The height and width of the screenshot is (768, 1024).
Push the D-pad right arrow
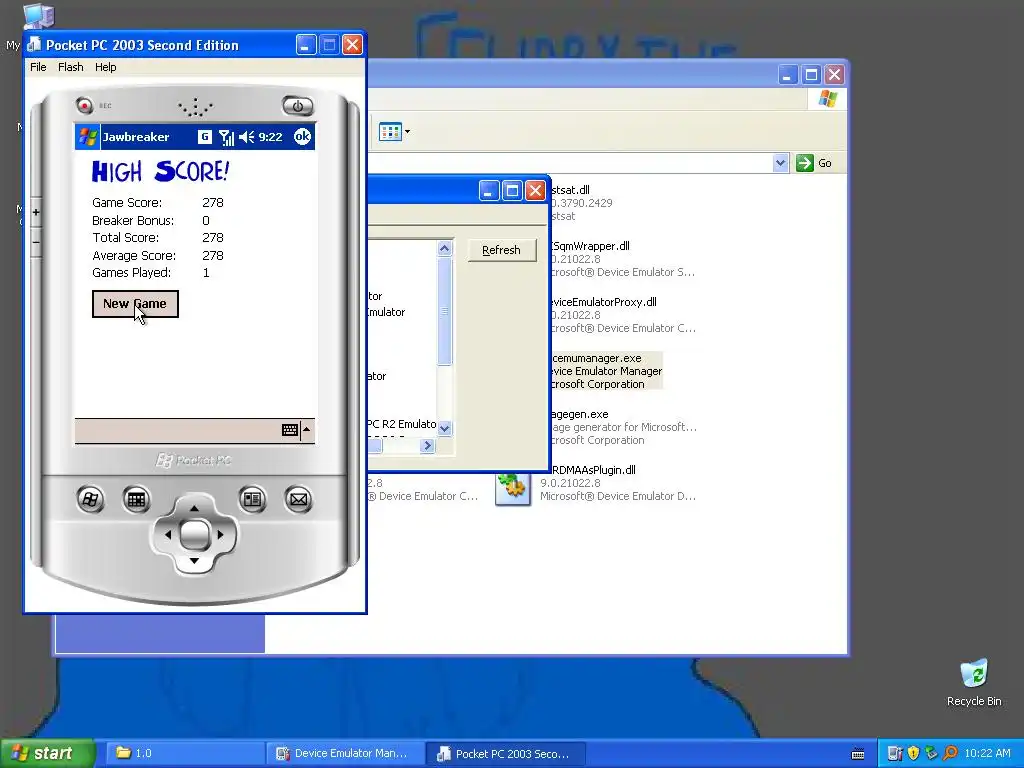221,535
